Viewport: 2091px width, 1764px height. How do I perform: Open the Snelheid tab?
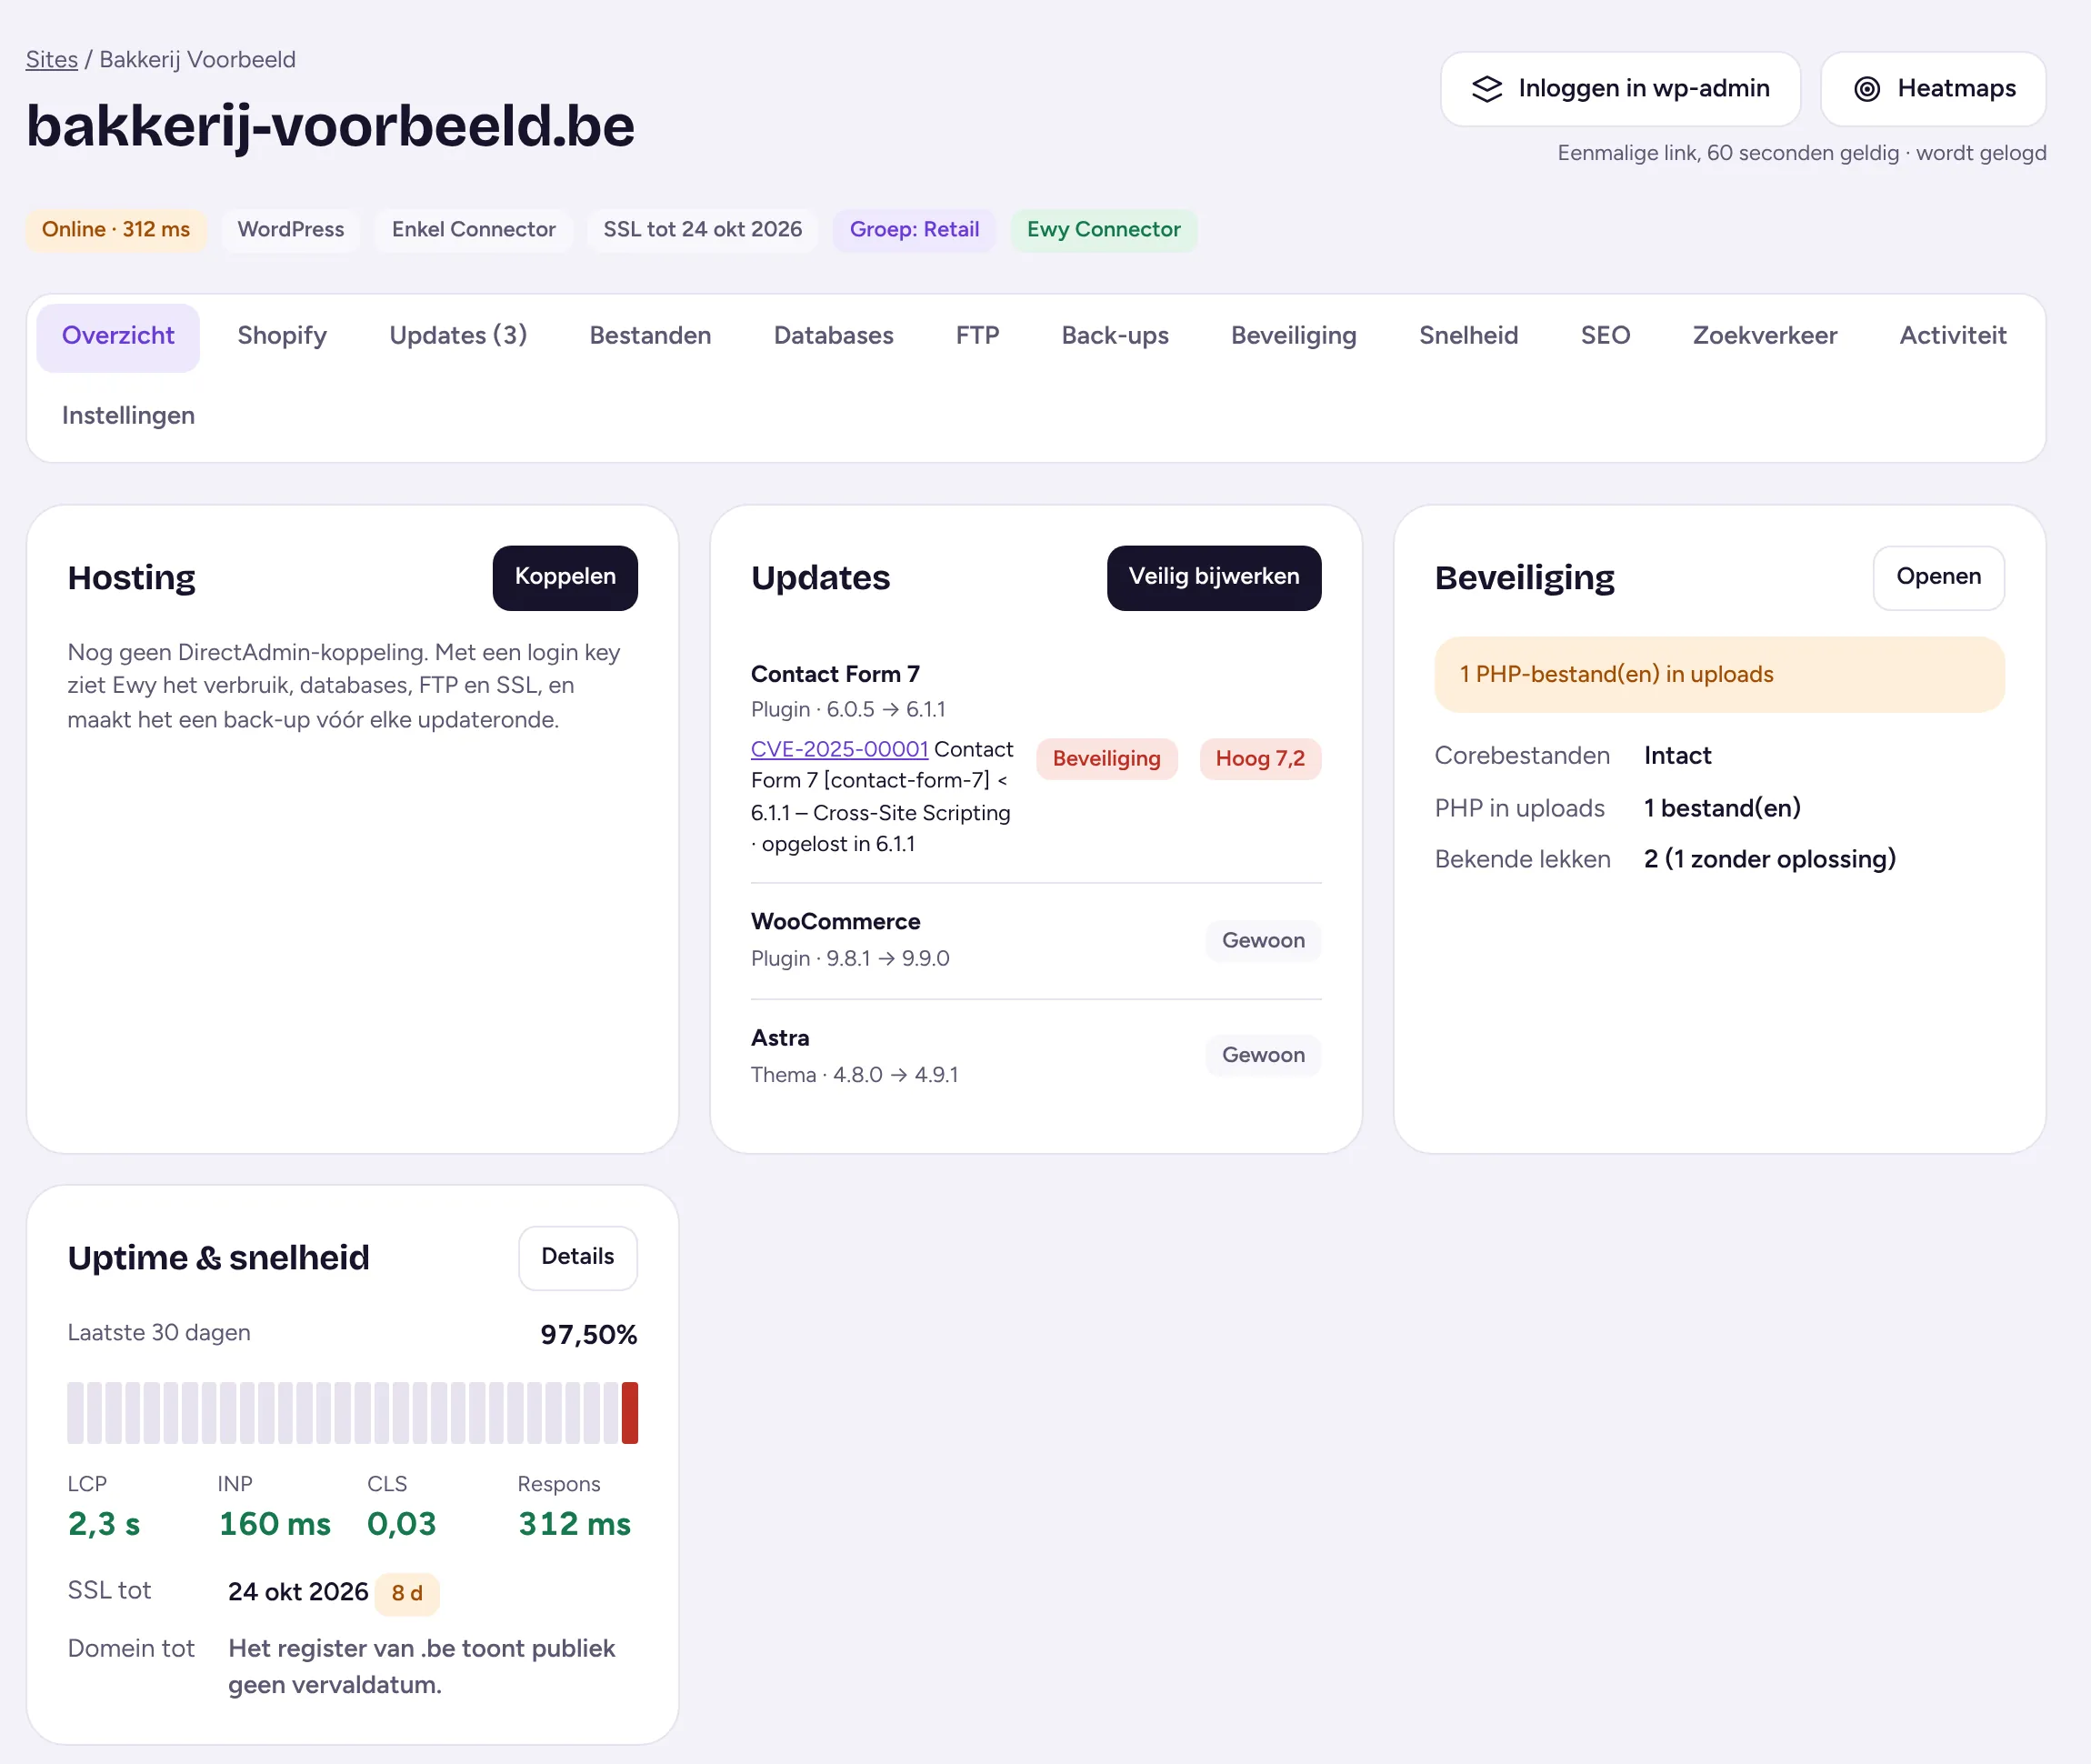(1468, 336)
